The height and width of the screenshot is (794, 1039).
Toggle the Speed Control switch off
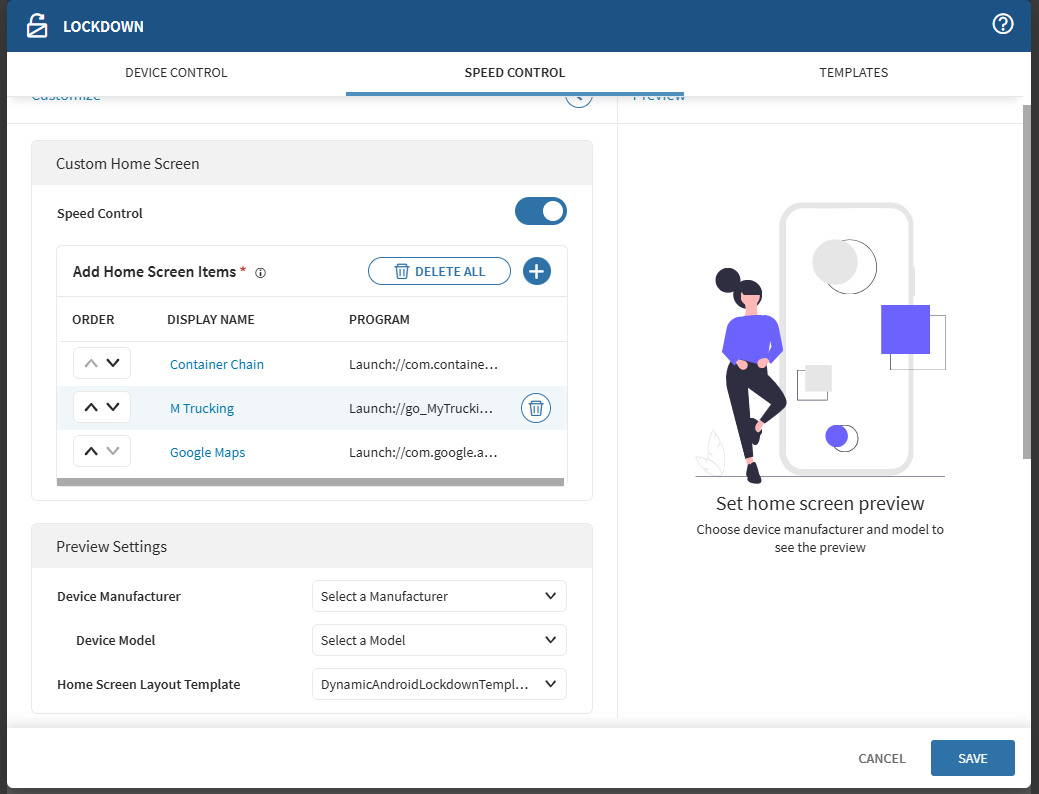coord(540,212)
